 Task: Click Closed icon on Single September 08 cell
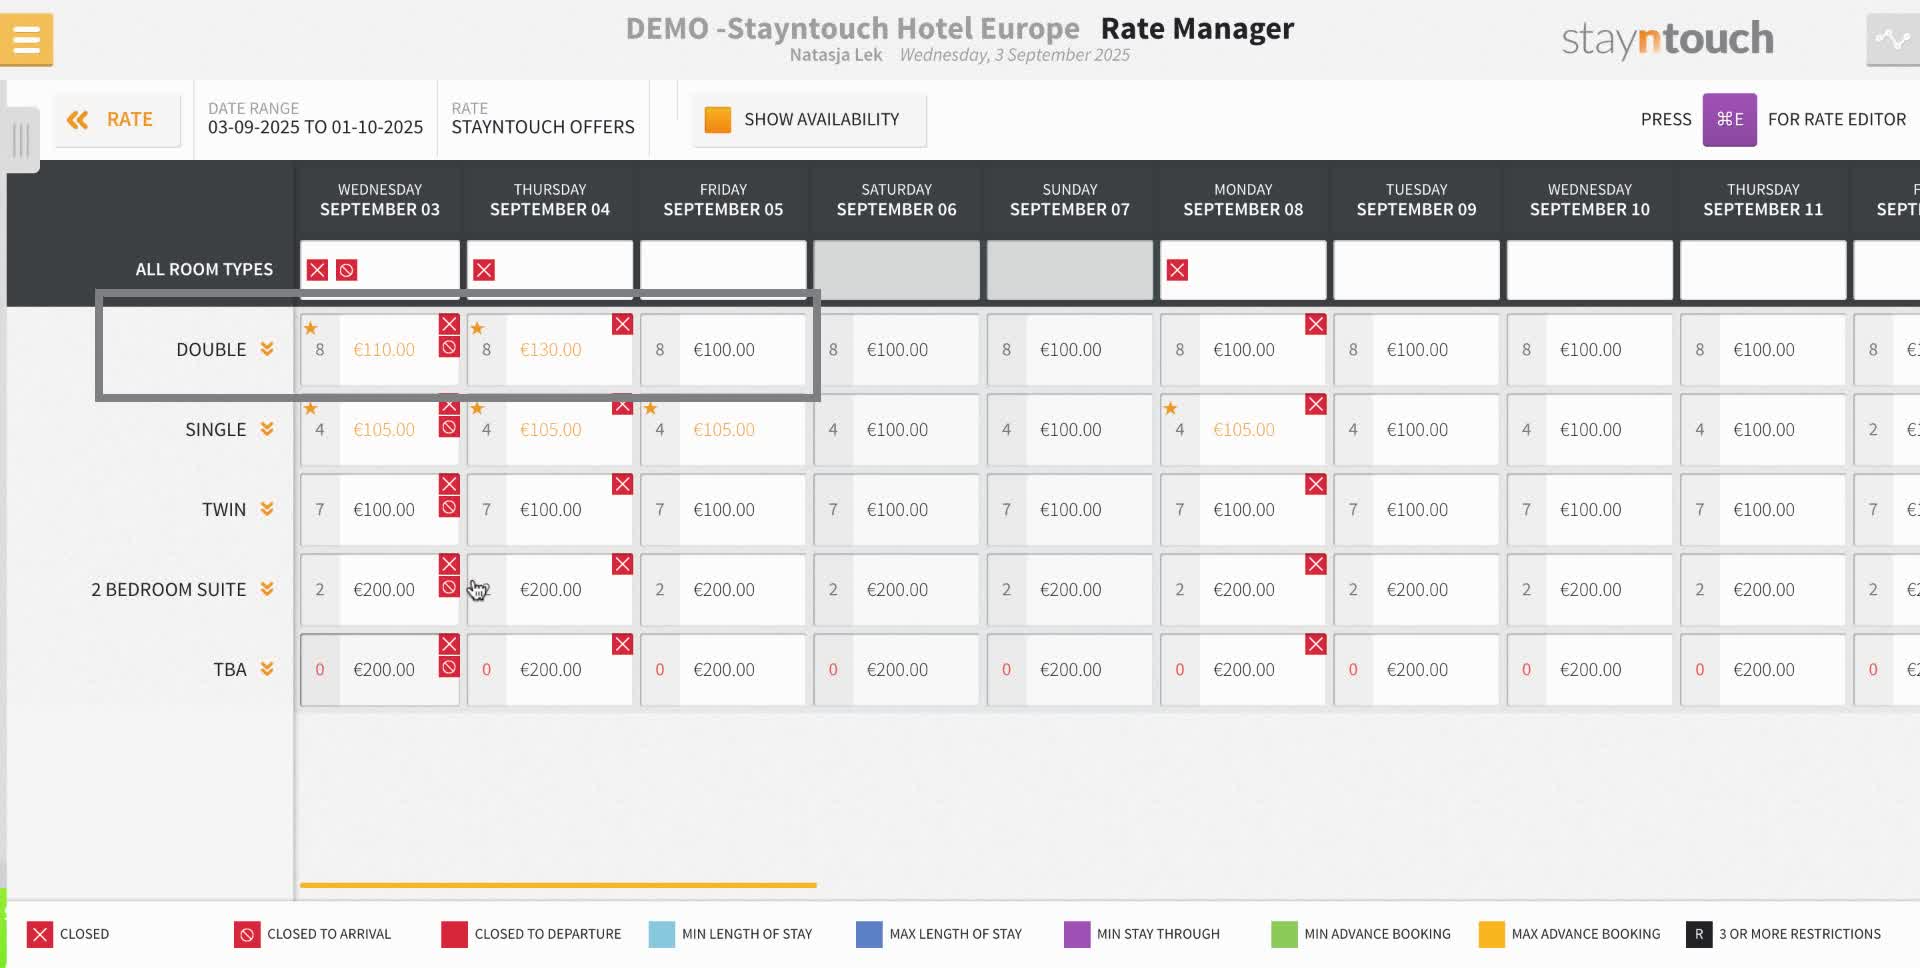coord(1316,404)
